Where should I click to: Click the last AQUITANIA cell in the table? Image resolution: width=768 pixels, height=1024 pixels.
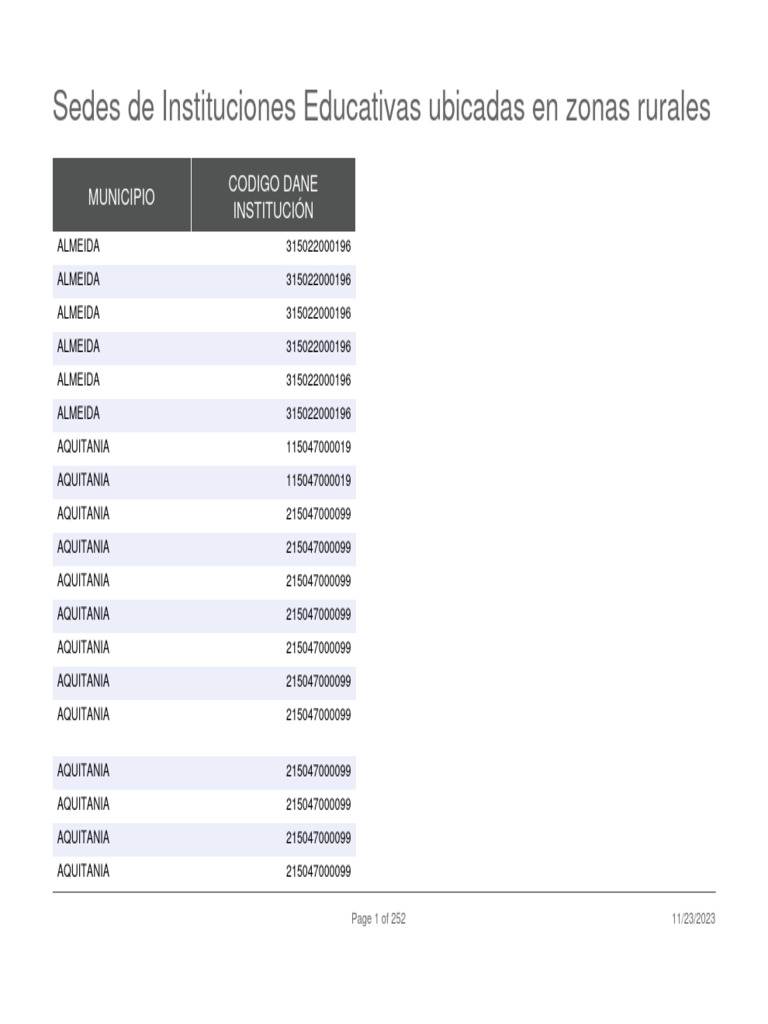[84, 871]
